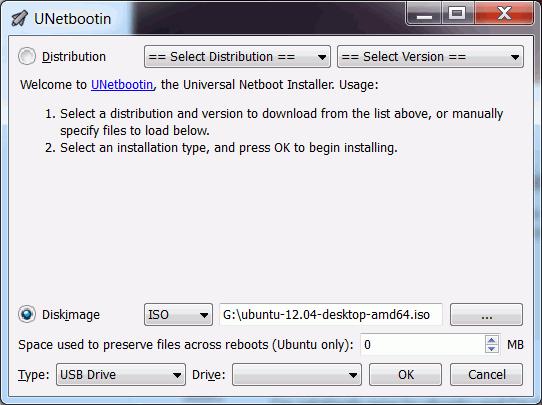Open the Select Version dropdown
This screenshot has width=542, height=405.
tap(430, 57)
